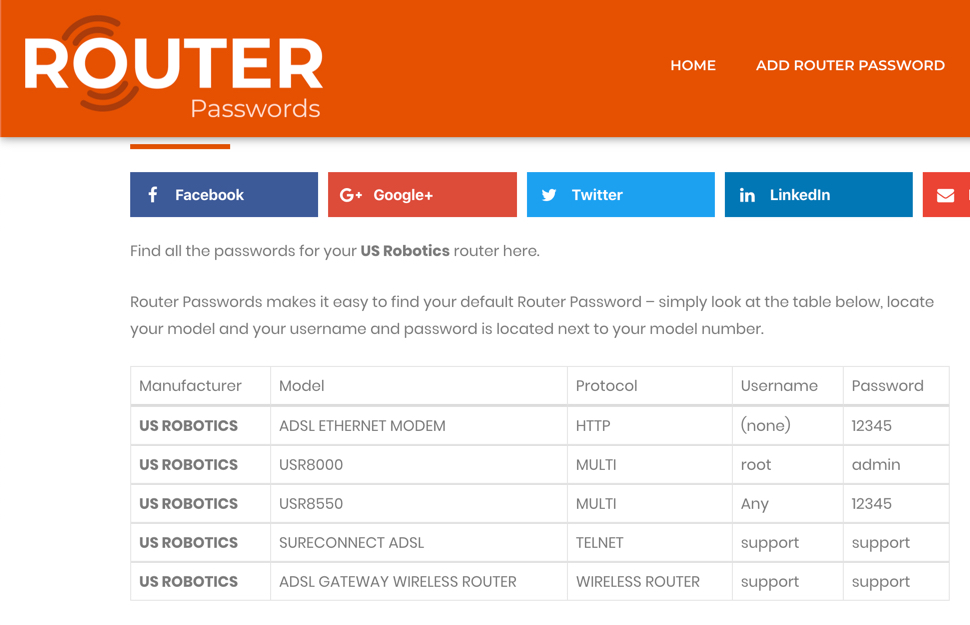Click the Google+ share icon
Screen dimensions: 970x625
pos(350,194)
